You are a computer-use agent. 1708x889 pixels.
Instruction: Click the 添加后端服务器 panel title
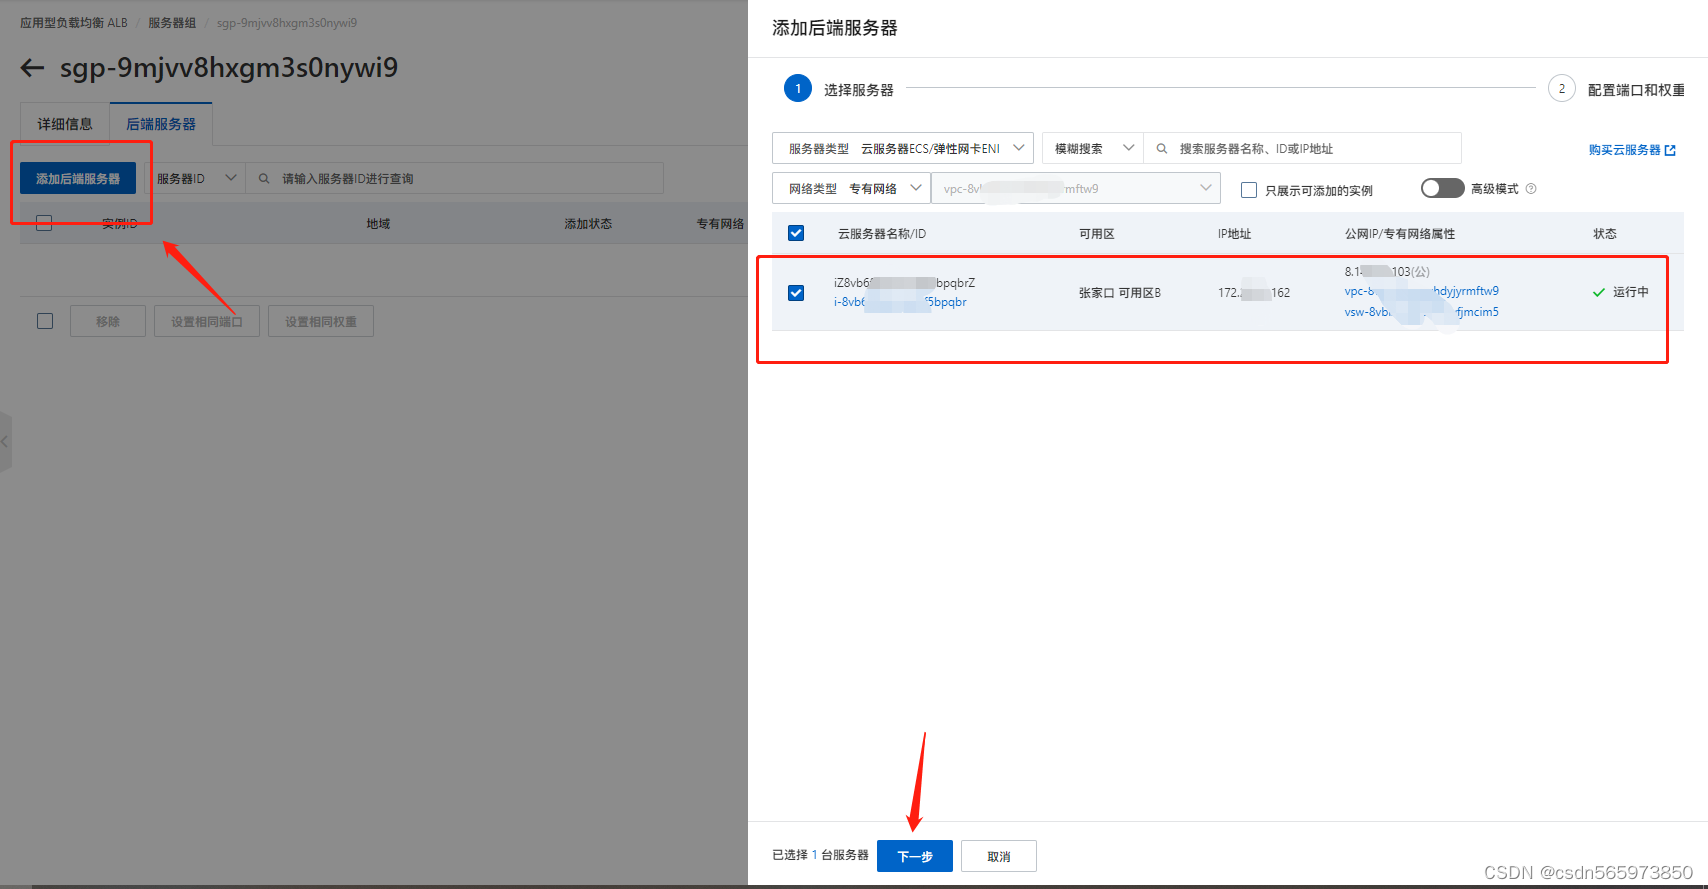835,28
